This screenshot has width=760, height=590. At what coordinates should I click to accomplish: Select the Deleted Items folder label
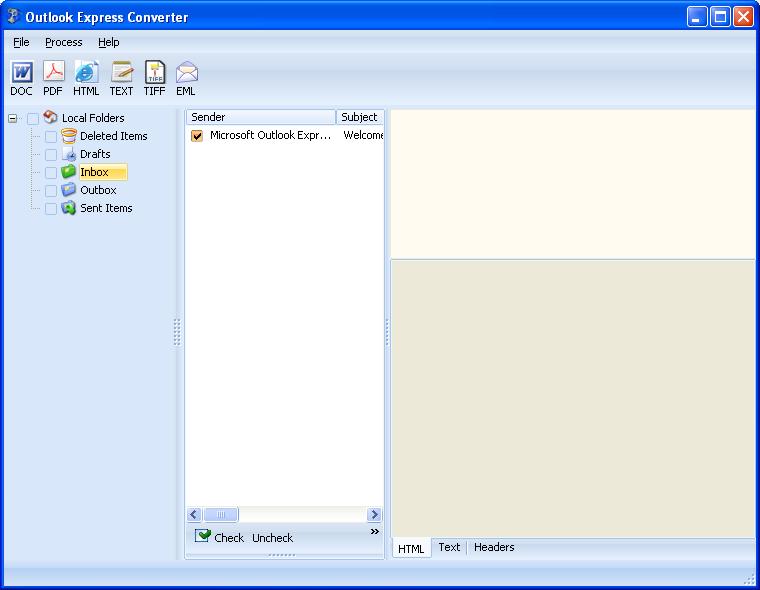pos(114,136)
